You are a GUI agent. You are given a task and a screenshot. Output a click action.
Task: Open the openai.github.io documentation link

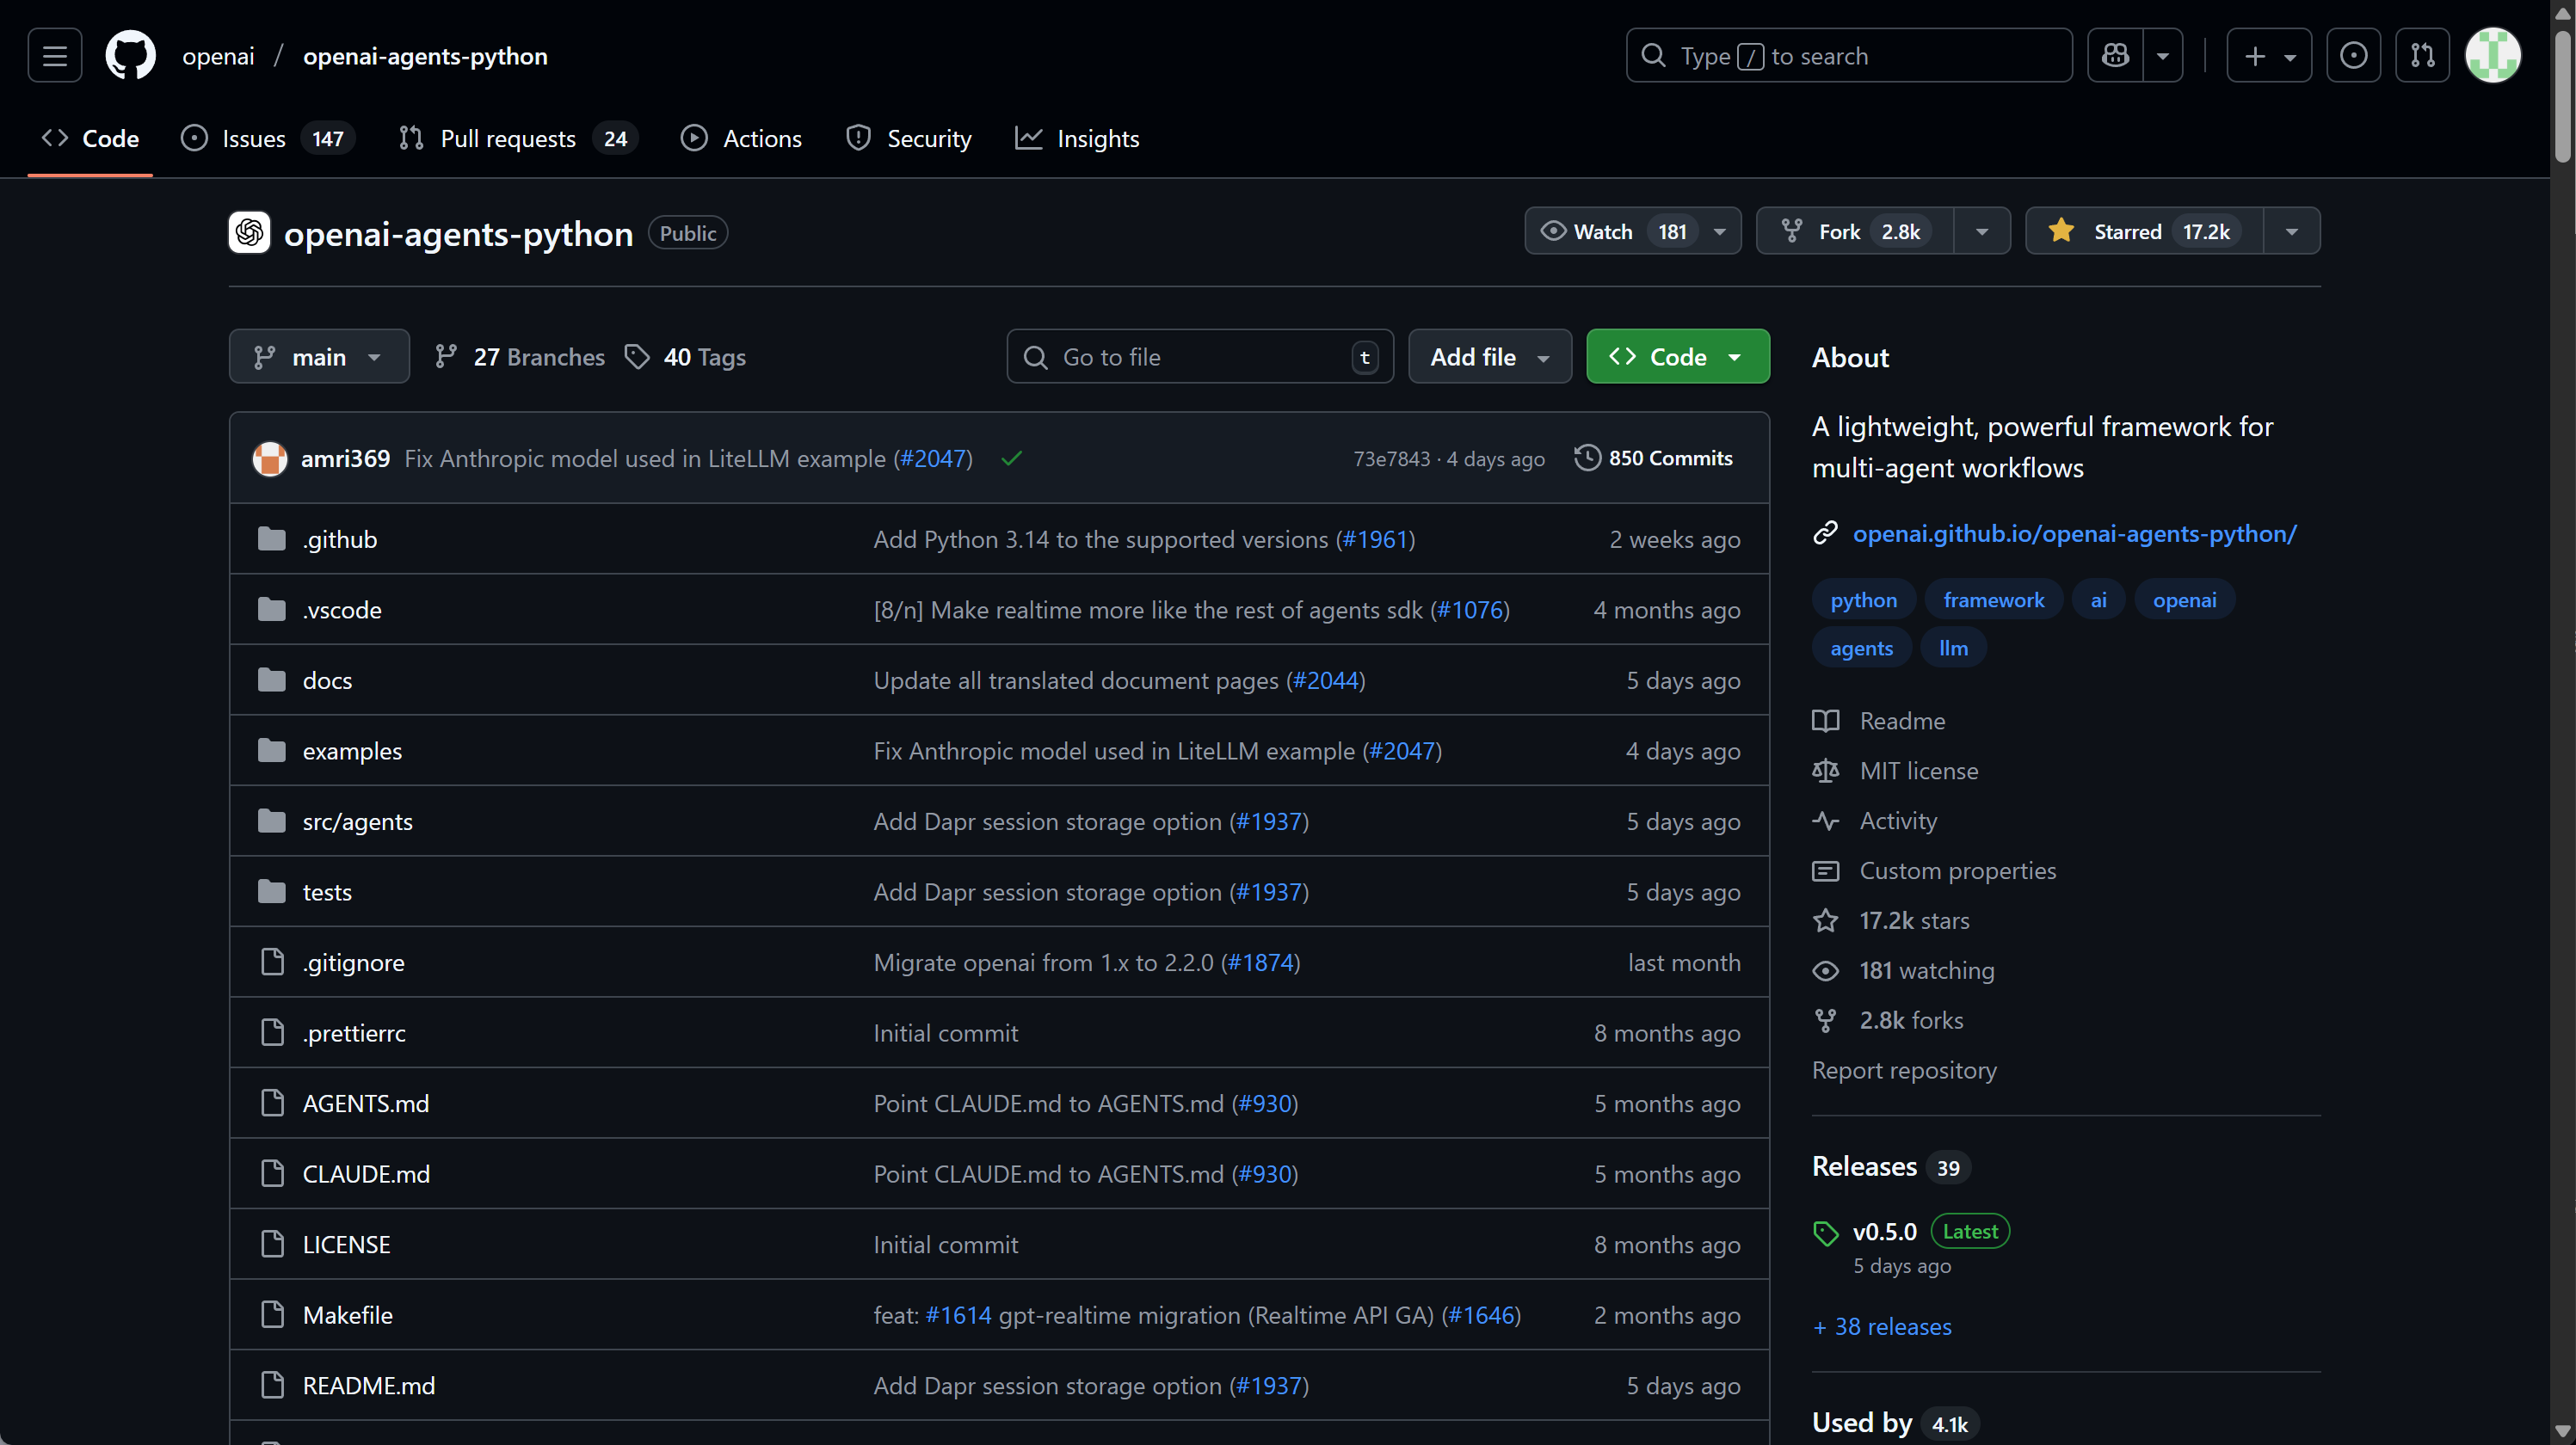2074,534
